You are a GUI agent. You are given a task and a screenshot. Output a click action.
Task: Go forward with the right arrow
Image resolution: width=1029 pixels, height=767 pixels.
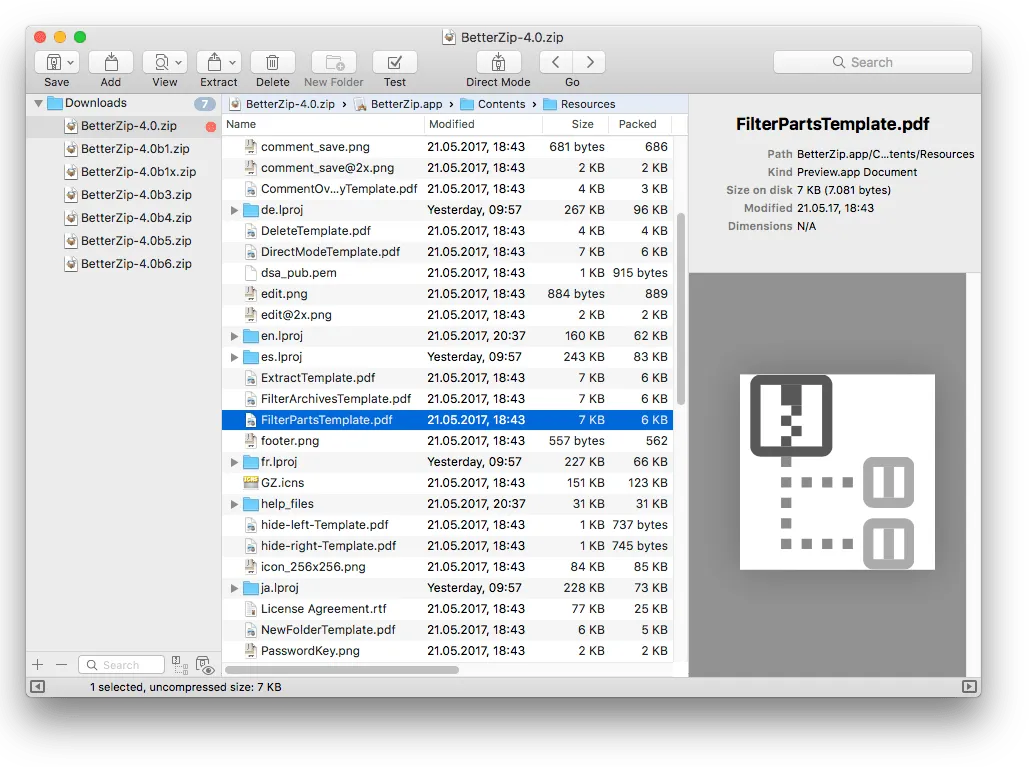tap(589, 62)
